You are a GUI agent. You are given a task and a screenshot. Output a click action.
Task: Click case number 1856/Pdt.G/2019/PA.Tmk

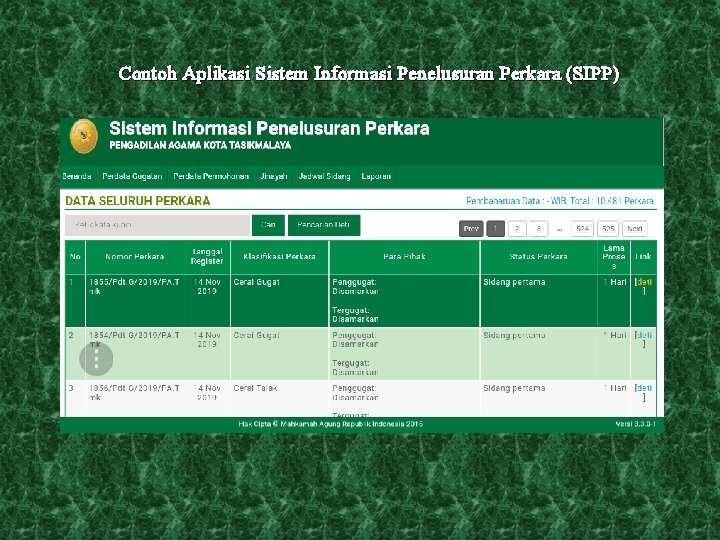coord(134,393)
